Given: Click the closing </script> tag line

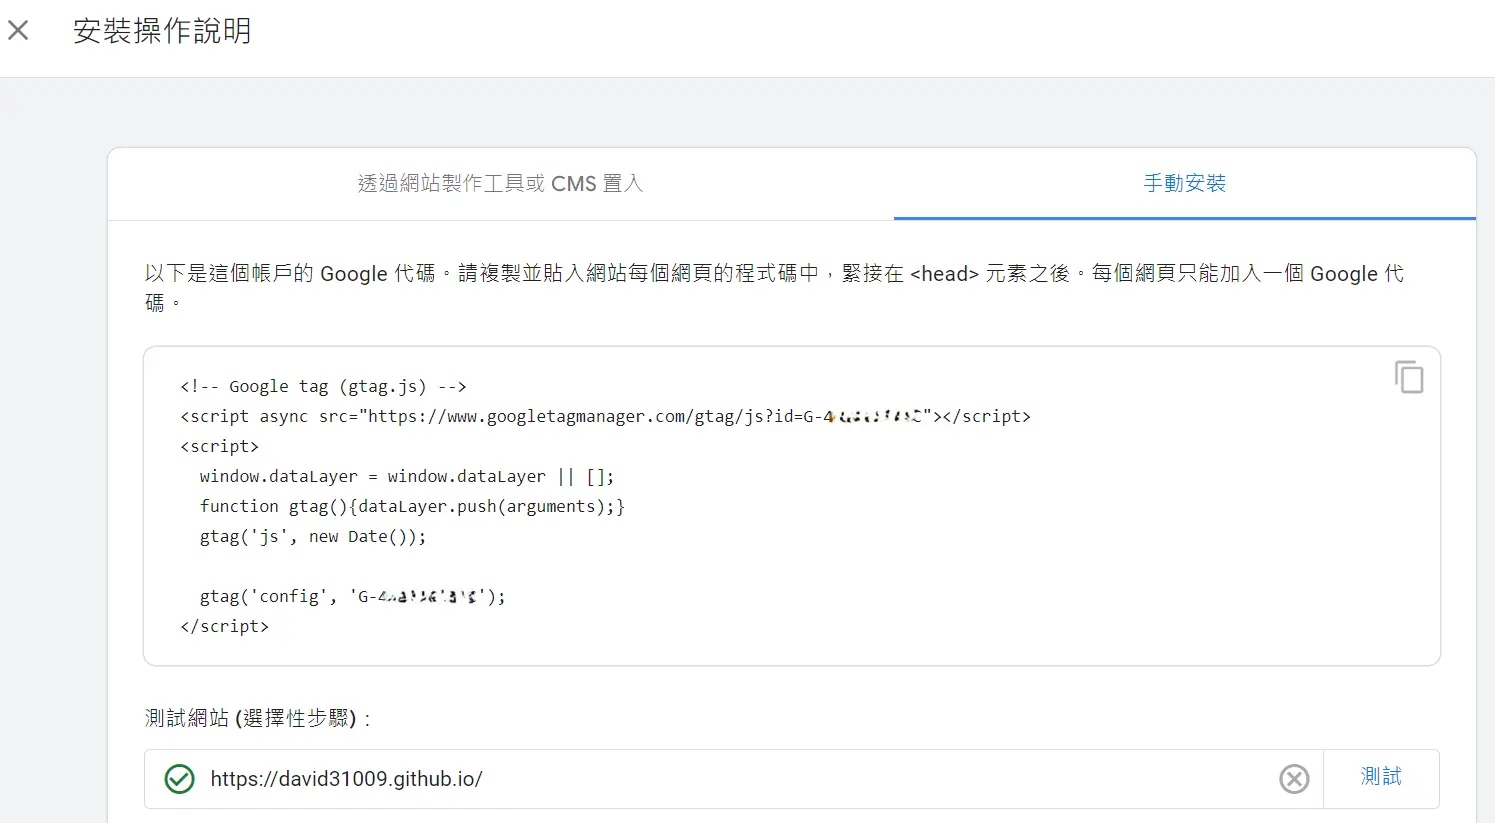Looking at the screenshot, I should pyautogui.click(x=224, y=627).
